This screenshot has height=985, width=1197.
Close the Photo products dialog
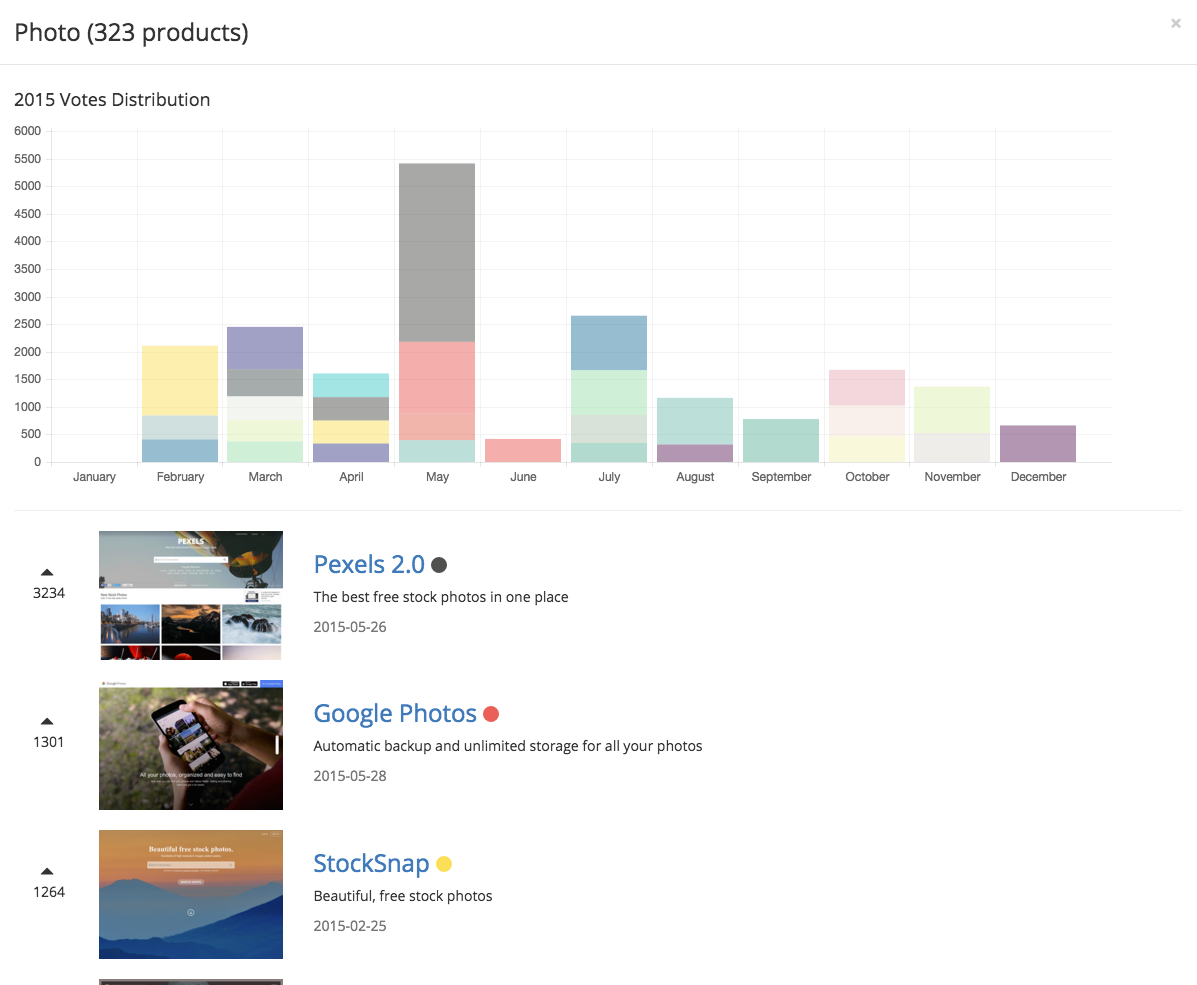pyautogui.click(x=1176, y=24)
